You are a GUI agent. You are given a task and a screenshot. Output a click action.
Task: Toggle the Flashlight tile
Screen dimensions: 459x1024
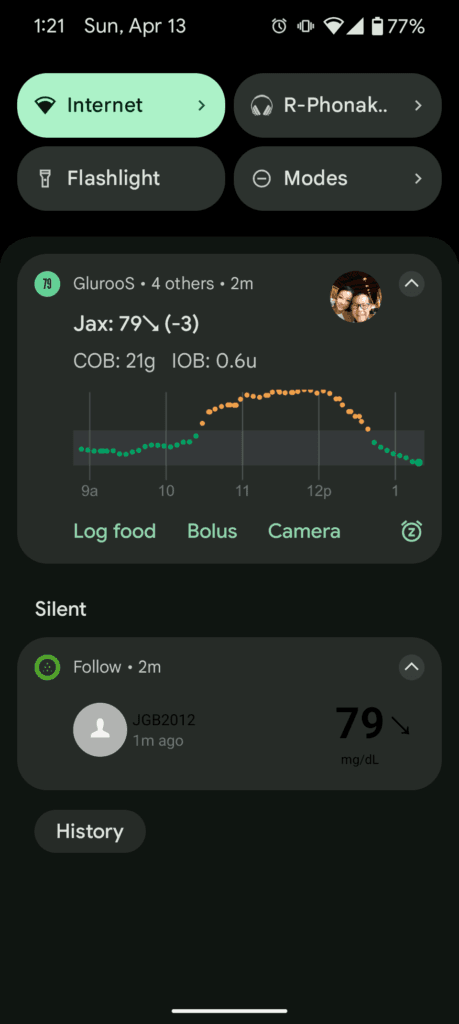click(x=121, y=178)
